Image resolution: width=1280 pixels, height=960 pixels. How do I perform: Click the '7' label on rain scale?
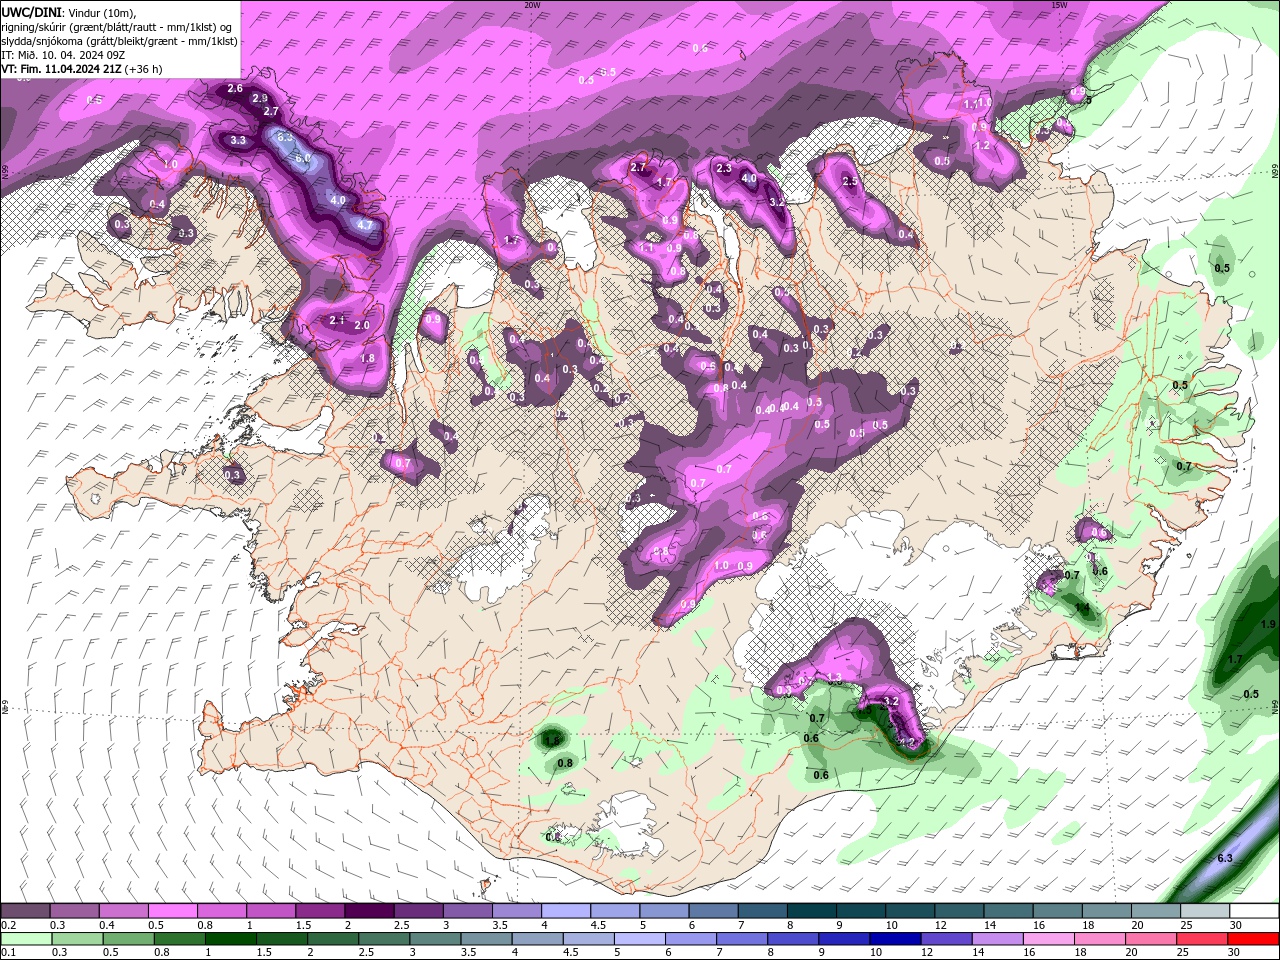721,953
